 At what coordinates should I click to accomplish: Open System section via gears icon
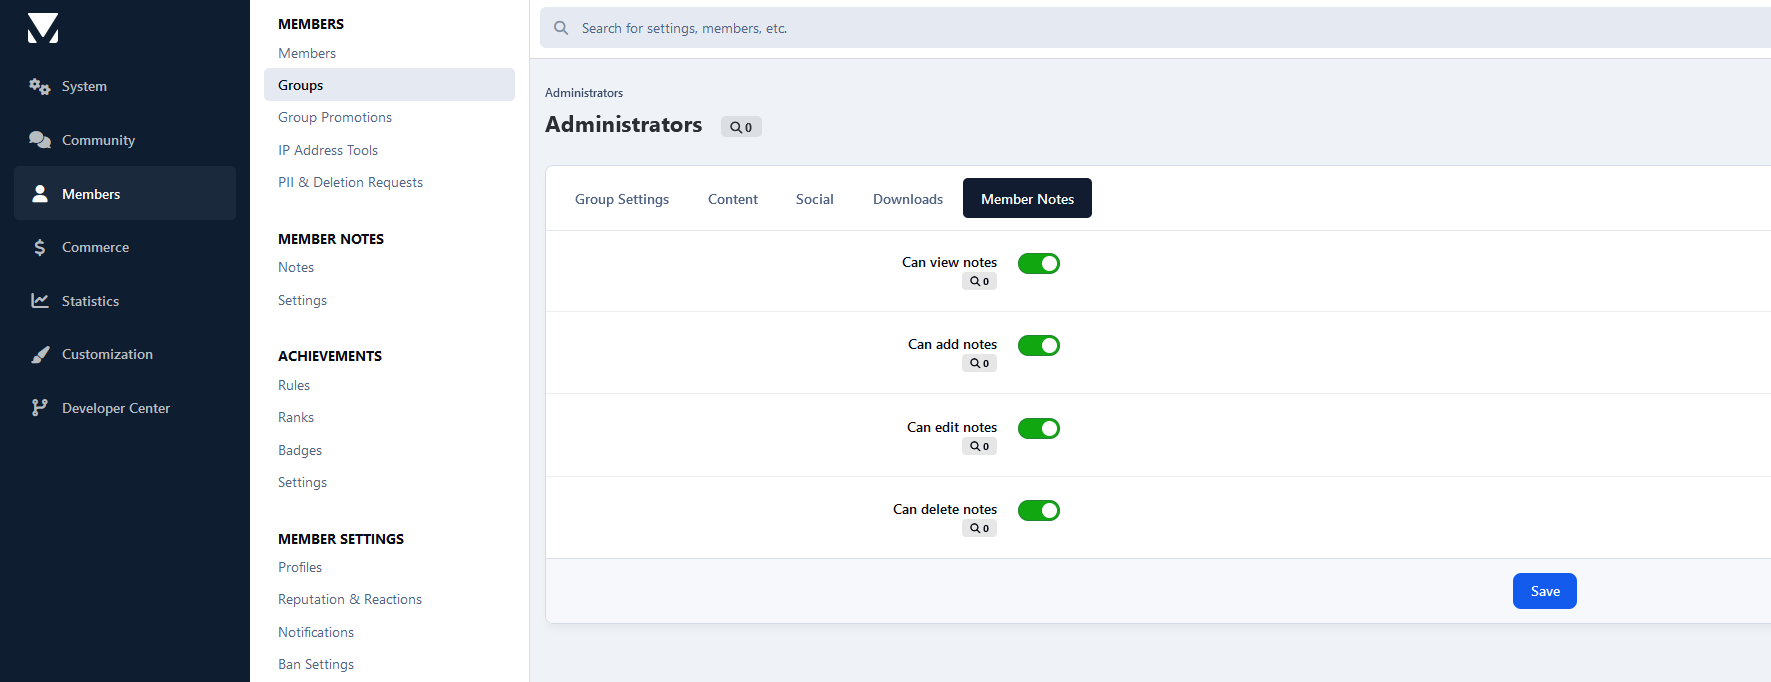39,87
